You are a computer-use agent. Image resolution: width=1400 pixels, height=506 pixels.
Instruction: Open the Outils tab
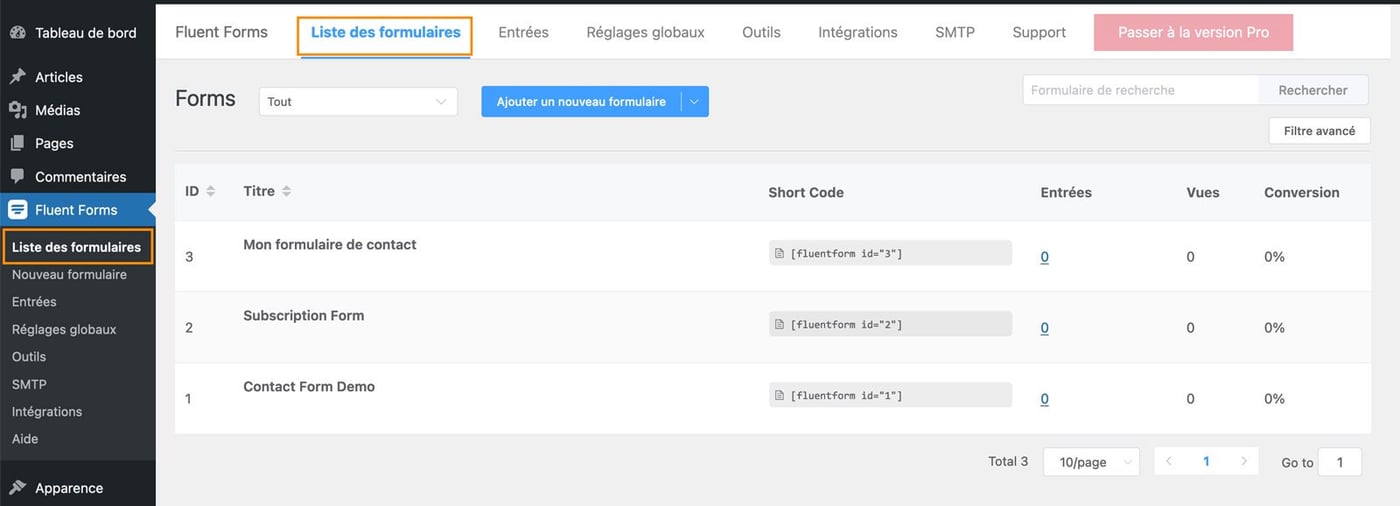coord(761,32)
